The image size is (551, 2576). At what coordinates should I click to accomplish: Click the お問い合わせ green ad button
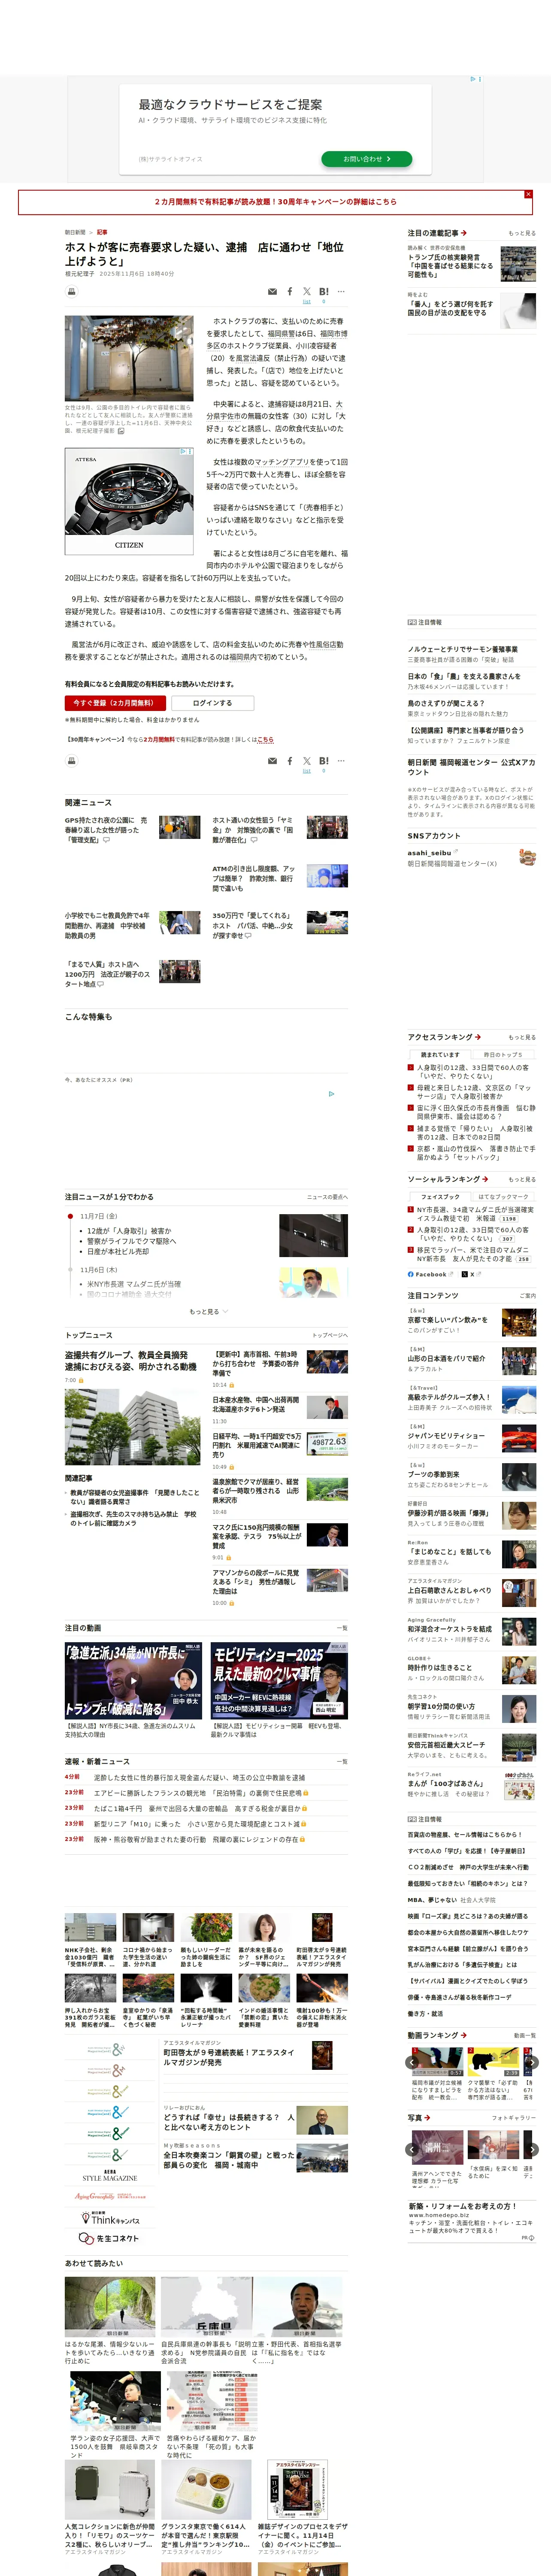tap(367, 159)
